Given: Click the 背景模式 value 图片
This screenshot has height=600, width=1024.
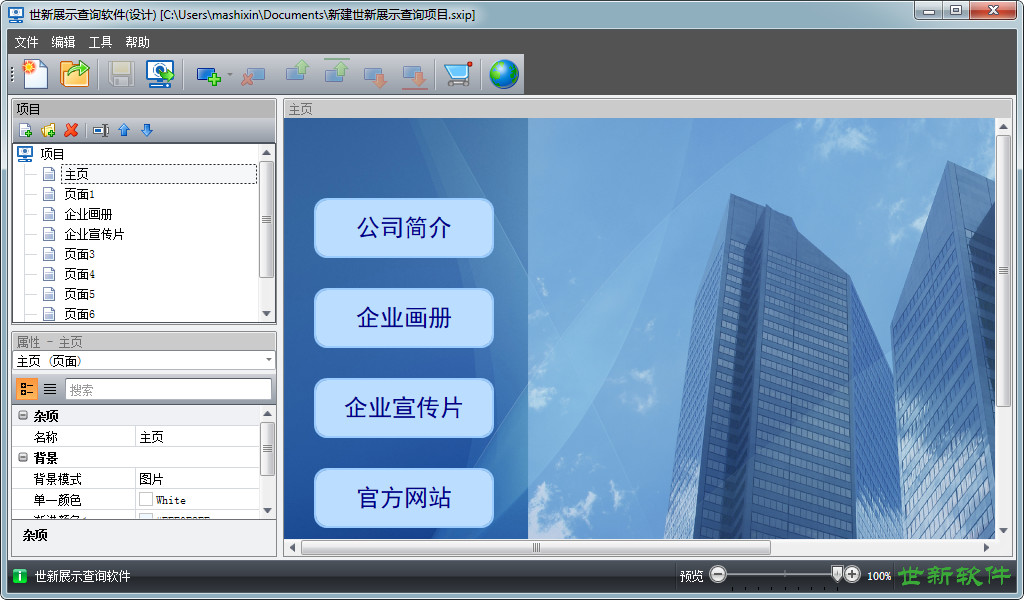Looking at the screenshot, I should click(197, 479).
